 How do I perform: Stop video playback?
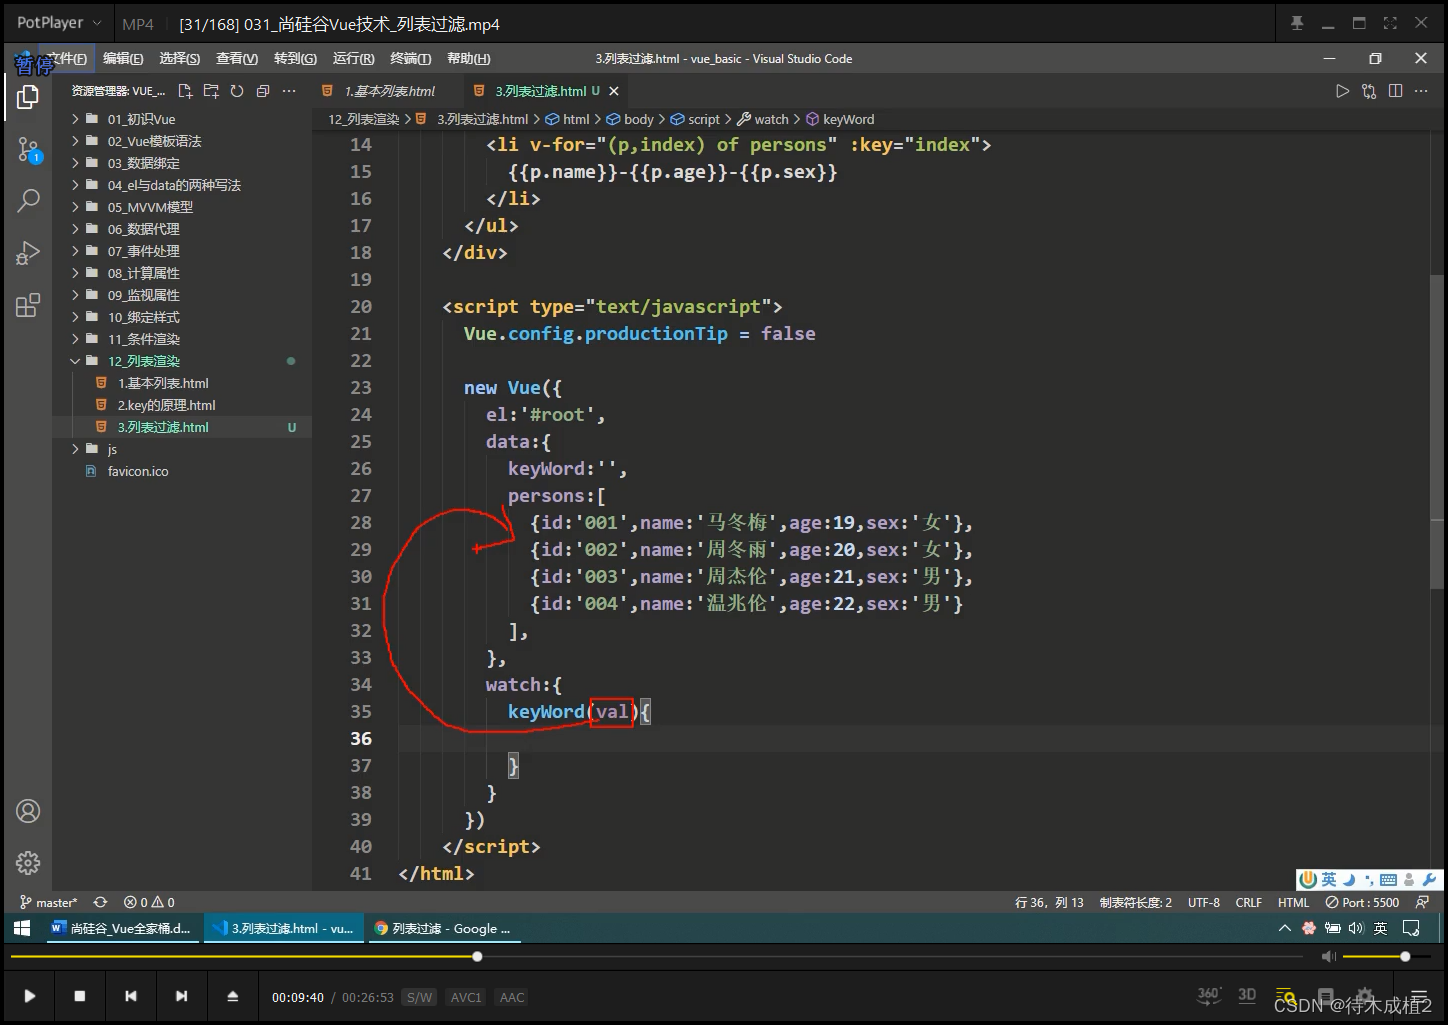point(80,996)
